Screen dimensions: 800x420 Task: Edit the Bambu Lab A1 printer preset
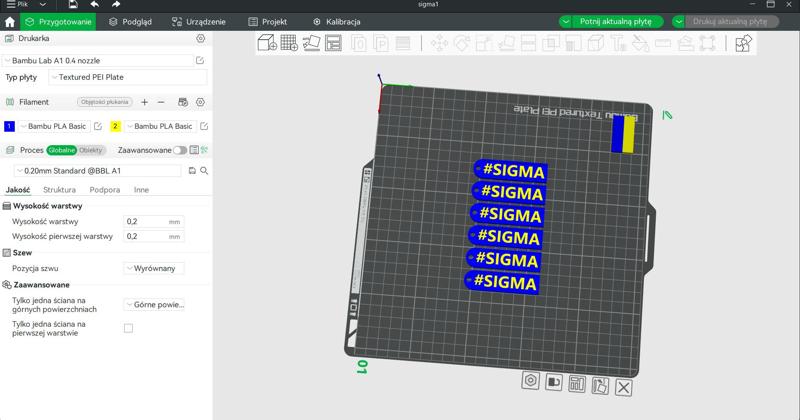200,60
